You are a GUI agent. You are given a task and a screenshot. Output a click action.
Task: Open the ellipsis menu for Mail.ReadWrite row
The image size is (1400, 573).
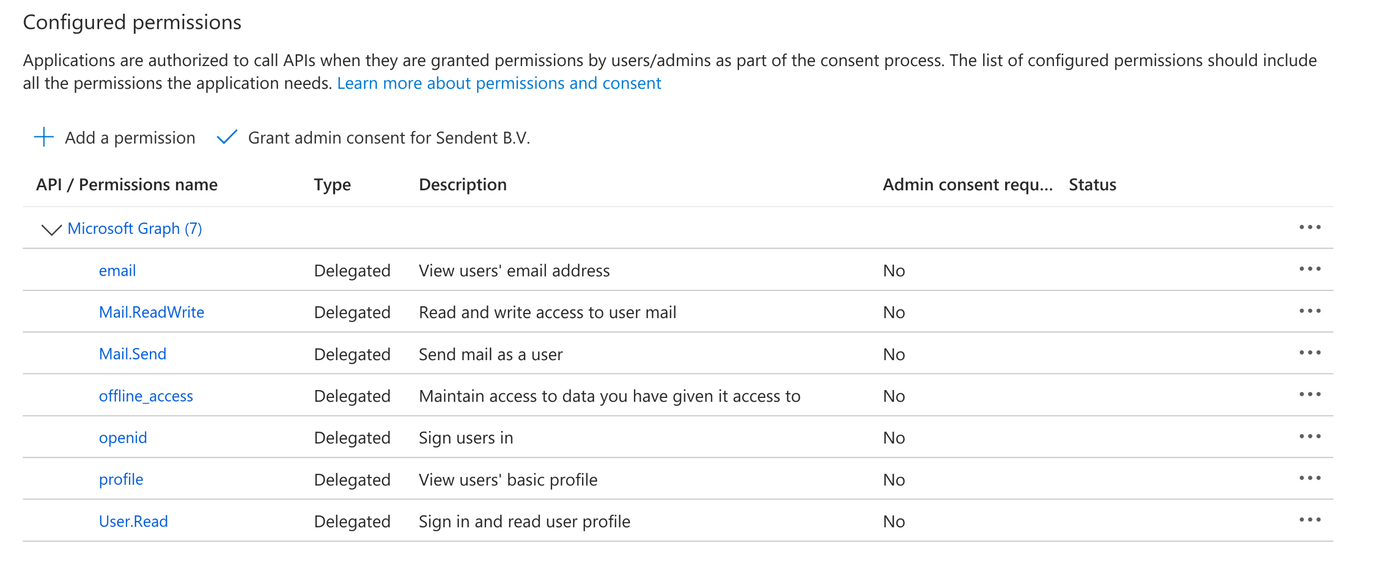(x=1310, y=312)
